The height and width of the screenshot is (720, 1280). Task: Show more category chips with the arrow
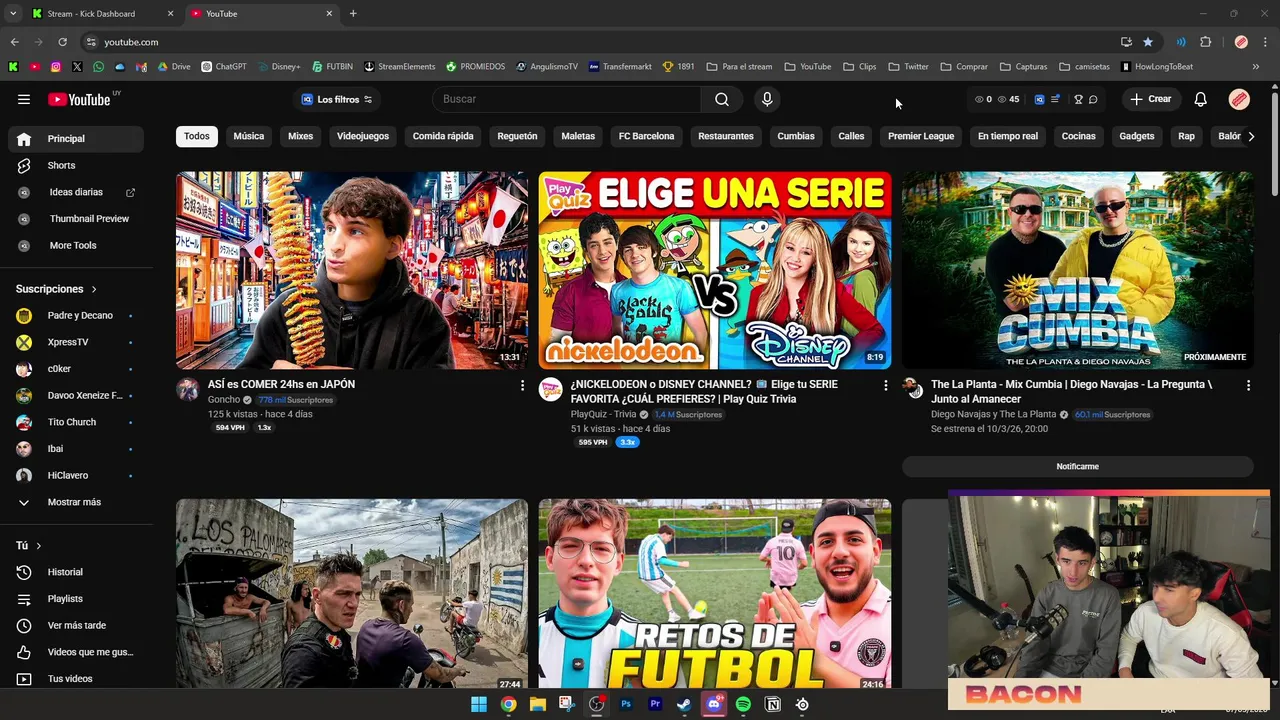(x=1250, y=136)
